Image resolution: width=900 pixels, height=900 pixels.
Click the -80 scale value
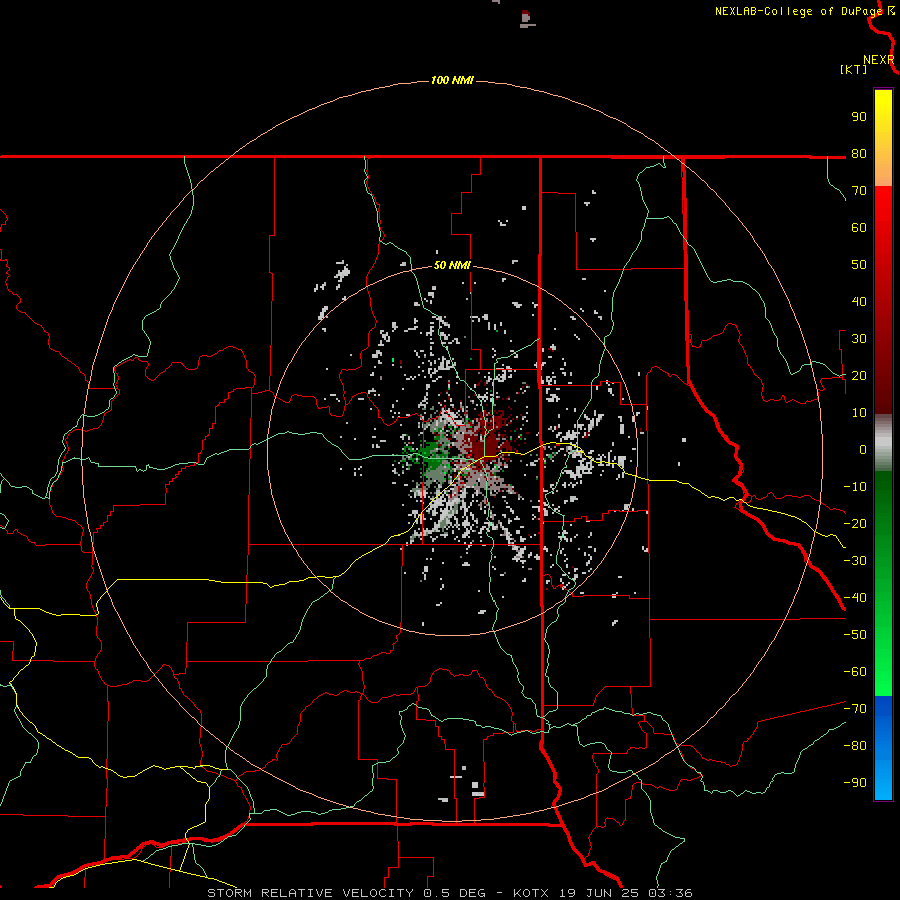coord(855,746)
